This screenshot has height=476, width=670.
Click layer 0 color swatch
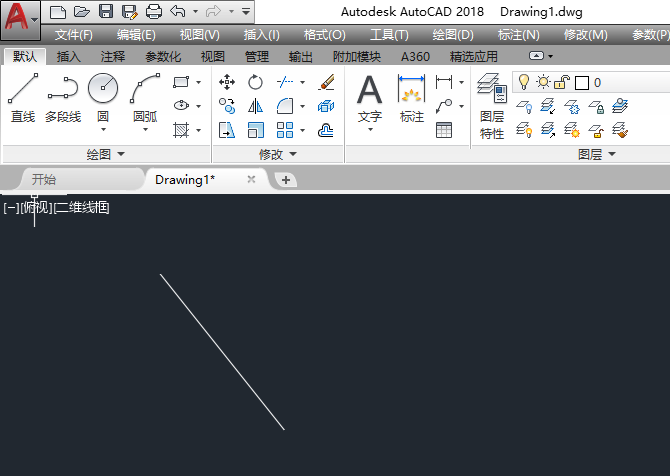click(582, 83)
